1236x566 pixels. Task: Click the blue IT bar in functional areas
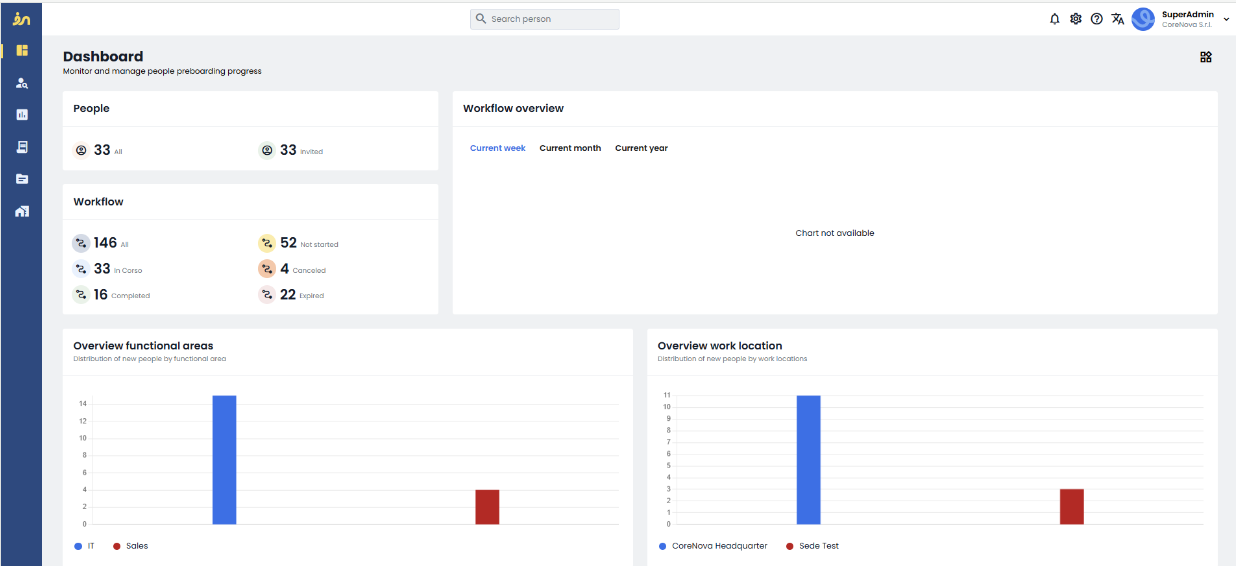pyautogui.click(x=224, y=460)
